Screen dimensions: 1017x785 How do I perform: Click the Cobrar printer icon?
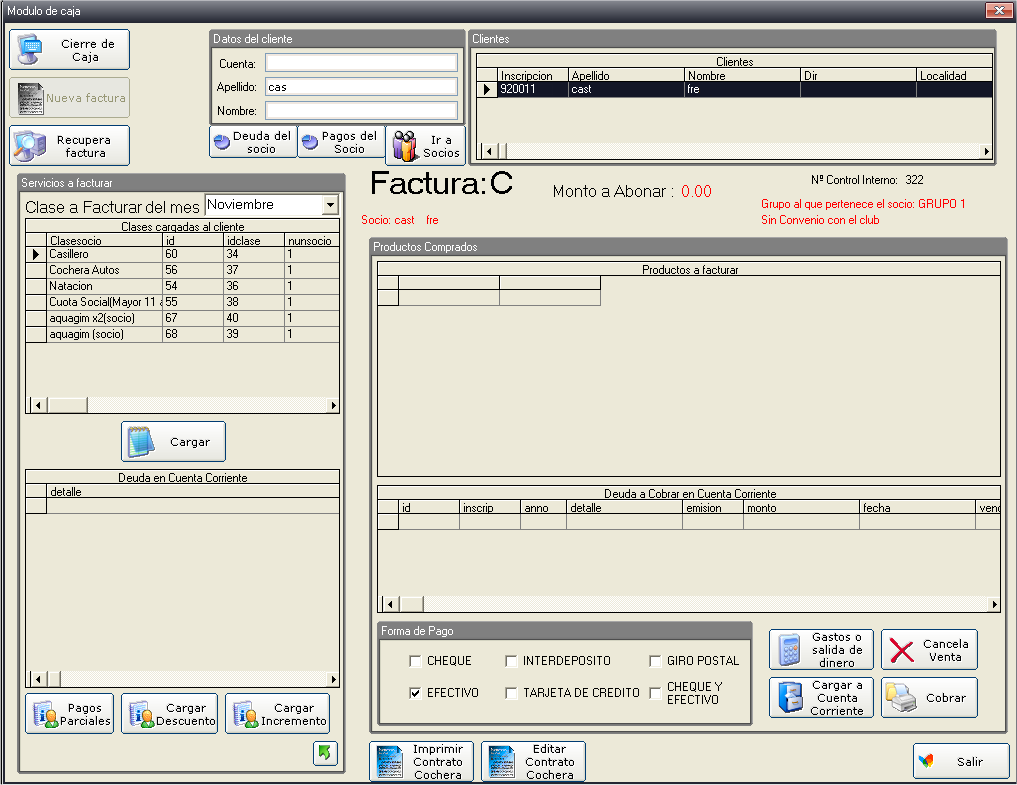tap(902, 698)
